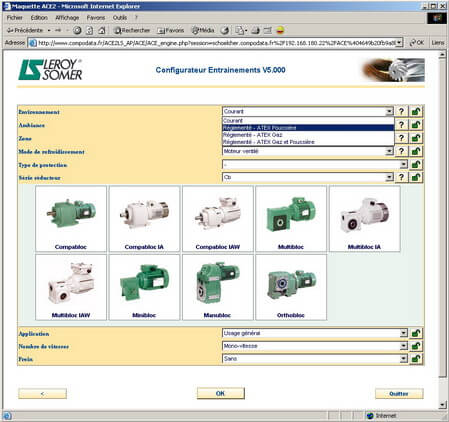
Task: Open the Affichage menu
Action: coord(67,18)
